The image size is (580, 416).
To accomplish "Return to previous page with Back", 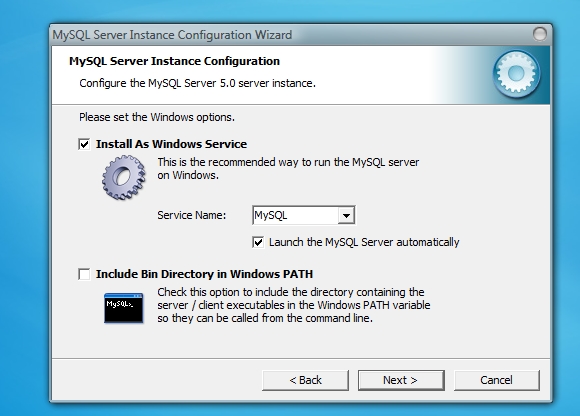I will pos(306,380).
